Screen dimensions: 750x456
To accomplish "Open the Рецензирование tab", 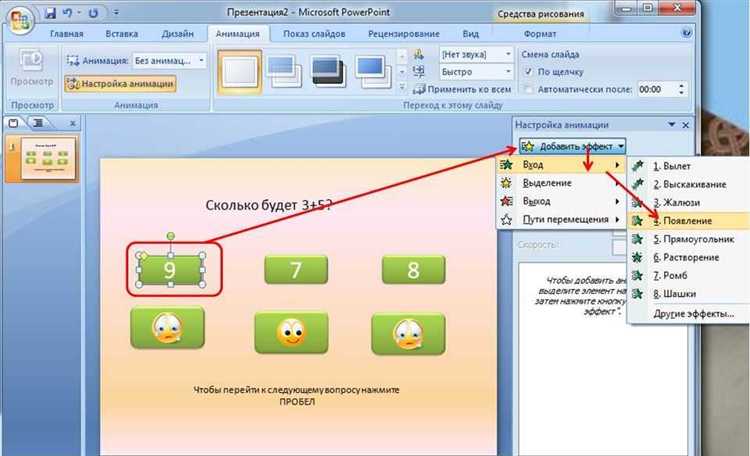I will click(x=404, y=34).
